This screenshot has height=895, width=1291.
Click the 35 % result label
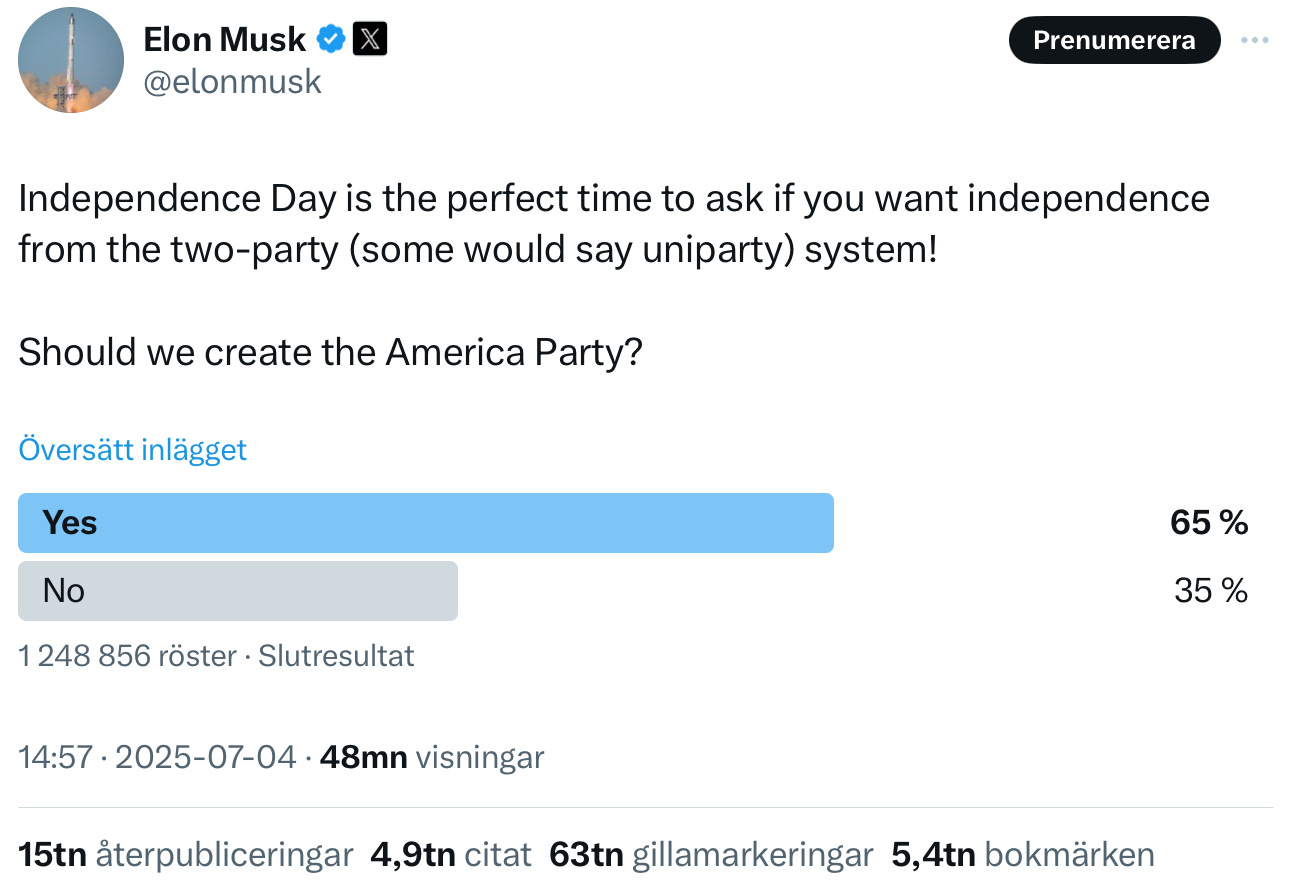coord(1211,591)
